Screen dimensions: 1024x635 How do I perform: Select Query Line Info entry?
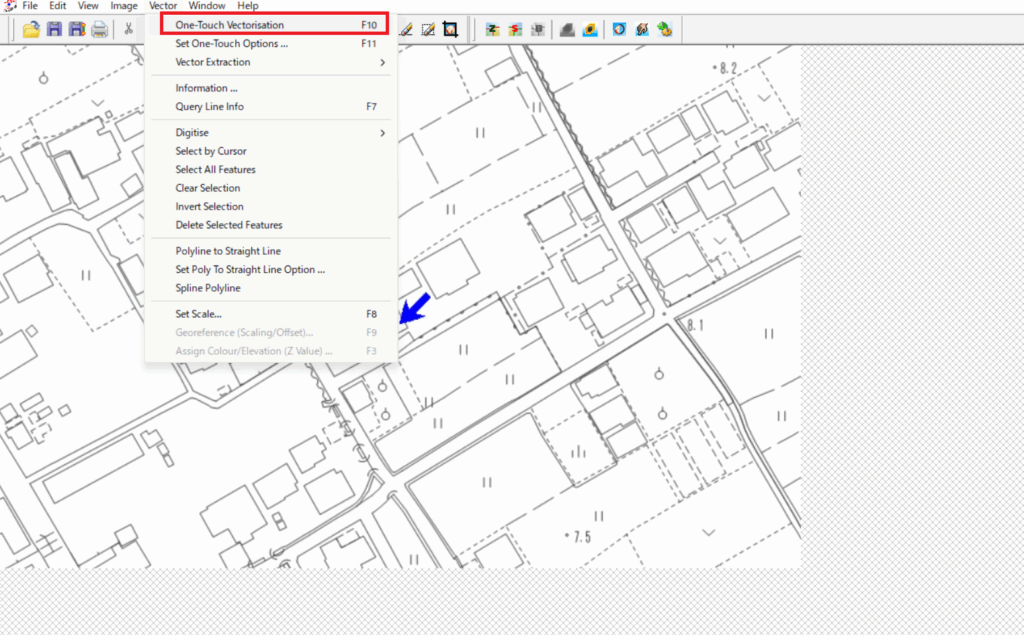(x=271, y=106)
